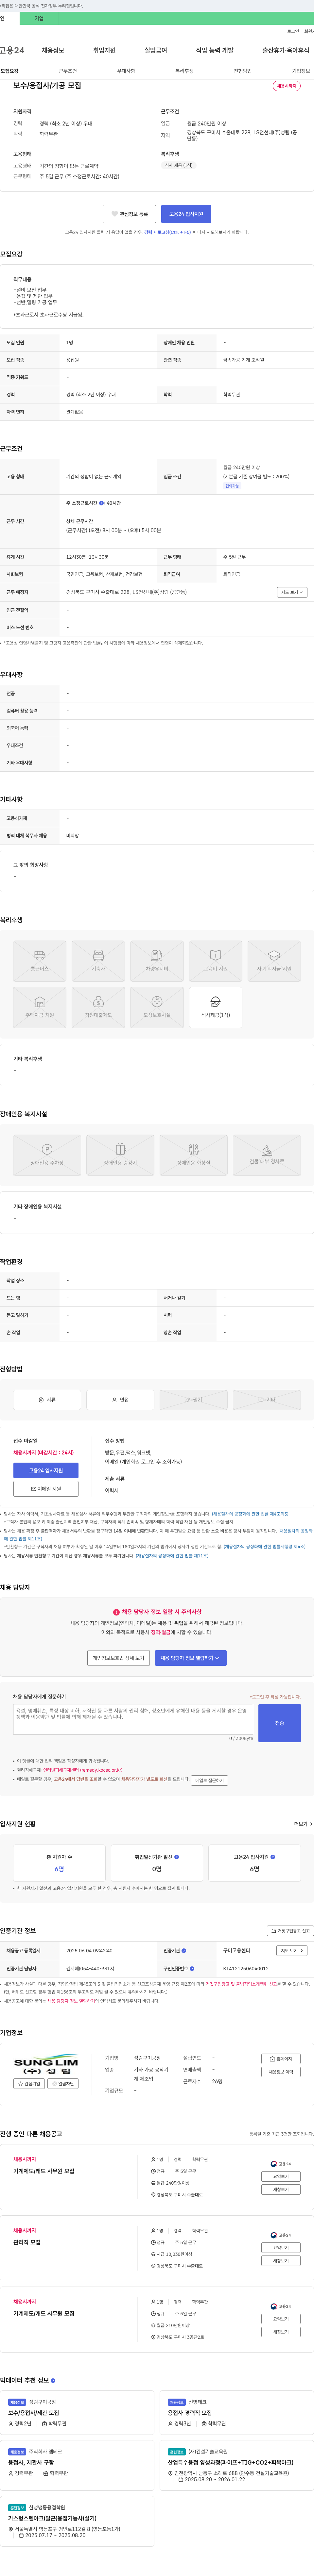Jump to 근무조건 section tab
The height and width of the screenshot is (2576, 314).
pyautogui.click(x=68, y=71)
